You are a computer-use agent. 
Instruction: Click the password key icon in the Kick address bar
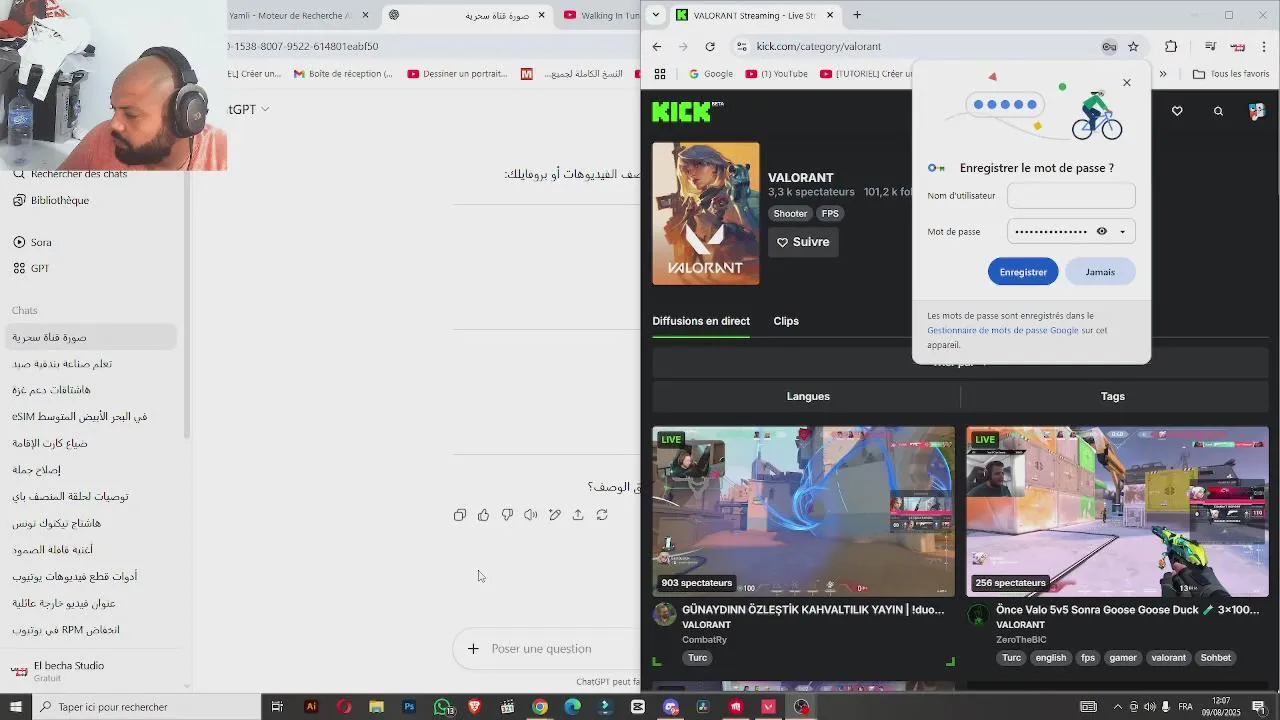click(x=1109, y=46)
